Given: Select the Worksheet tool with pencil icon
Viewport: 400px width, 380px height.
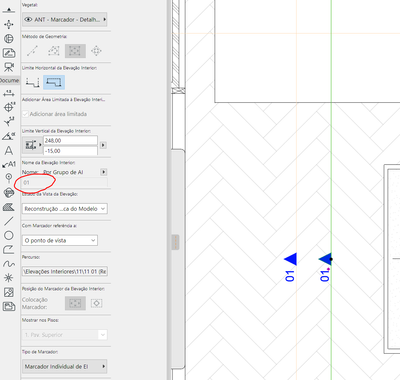Looking at the screenshot, I should 9,53.
